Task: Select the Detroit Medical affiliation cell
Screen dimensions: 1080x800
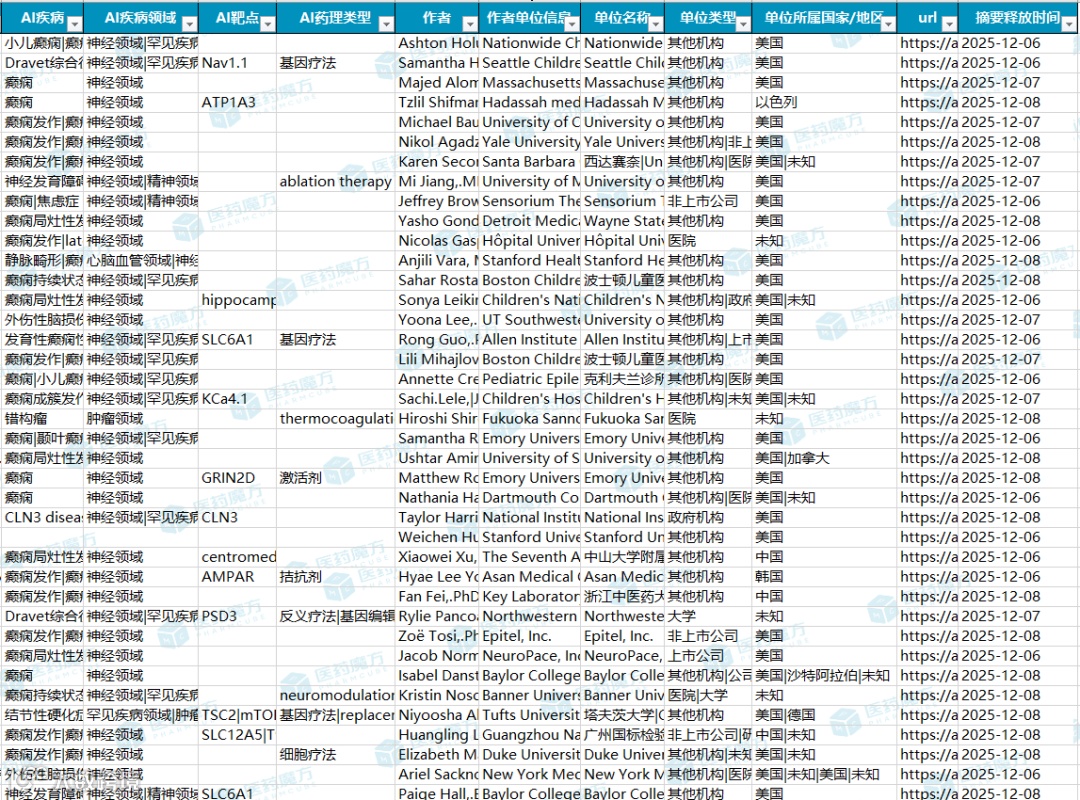Action: (530, 220)
